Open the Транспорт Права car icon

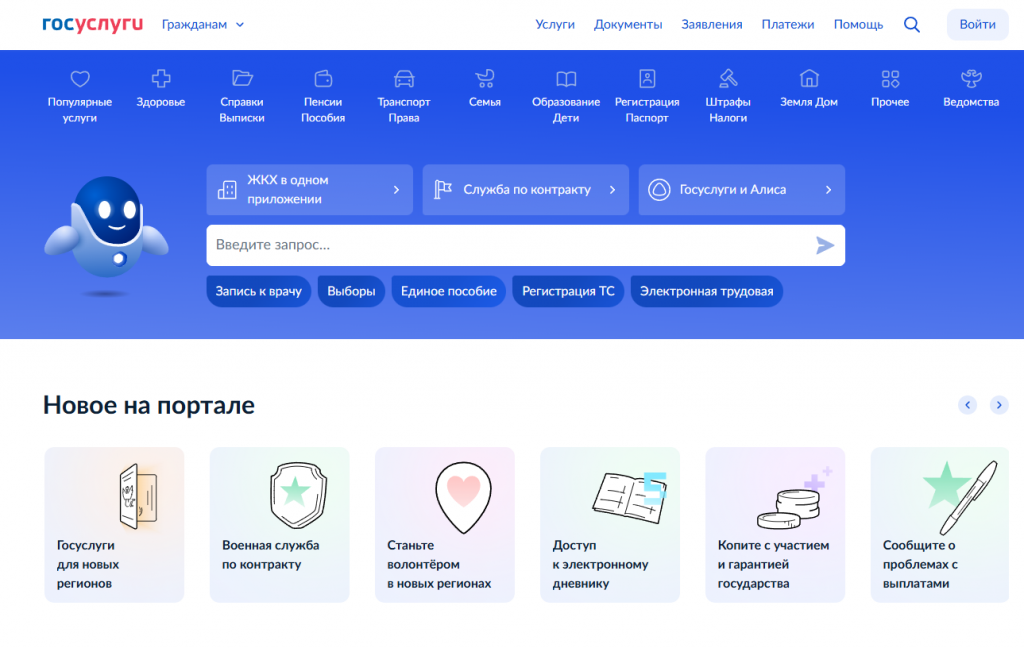[404, 79]
